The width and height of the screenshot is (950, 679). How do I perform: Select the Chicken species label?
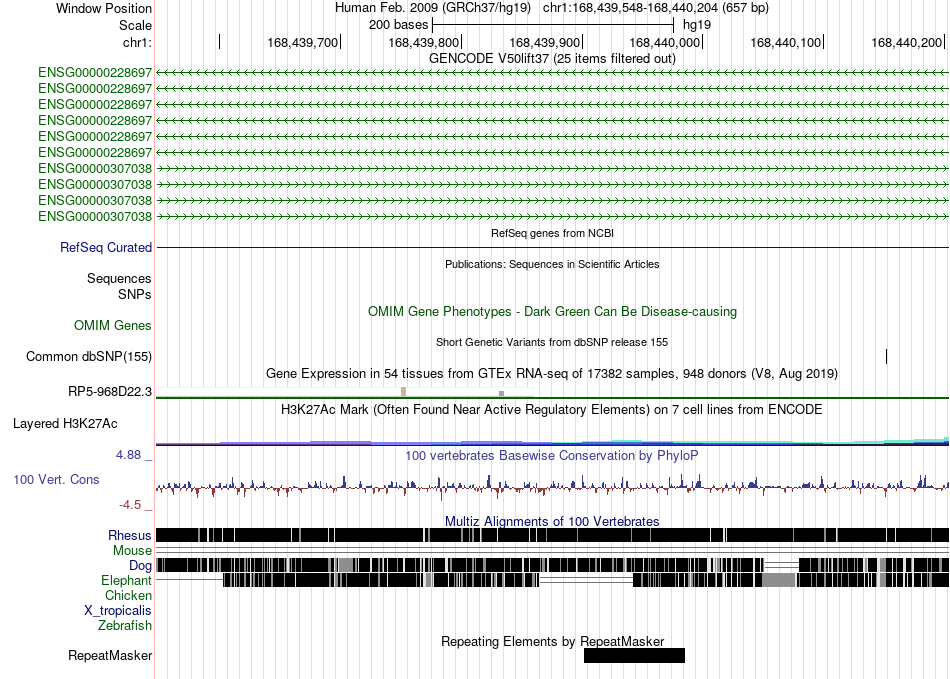click(128, 595)
